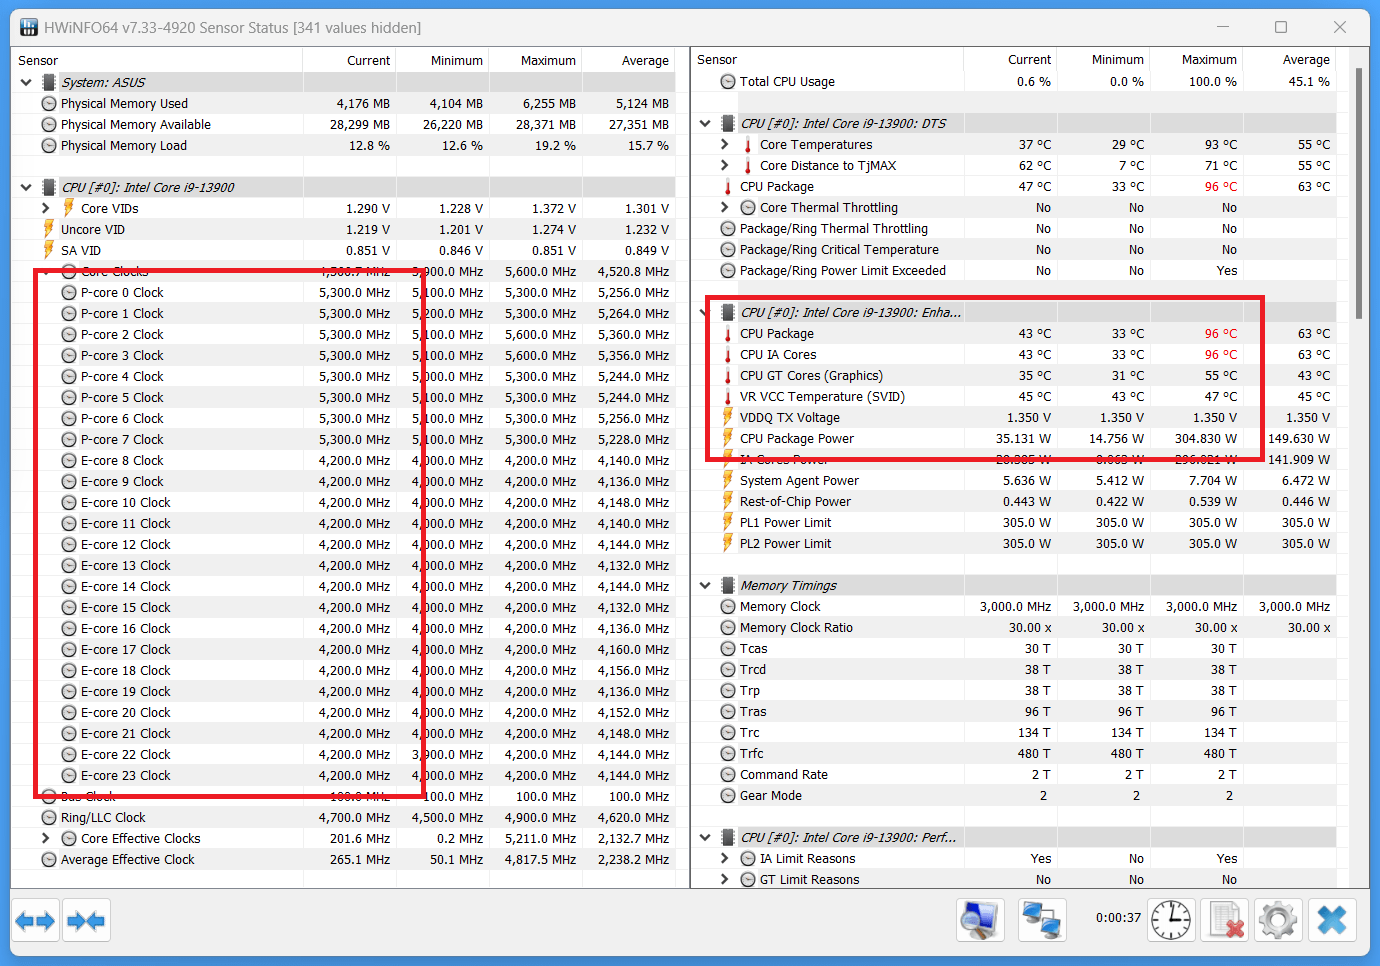This screenshot has height=966, width=1380.
Task: Expand the GT Limit Reasons entry
Action: pos(725,880)
